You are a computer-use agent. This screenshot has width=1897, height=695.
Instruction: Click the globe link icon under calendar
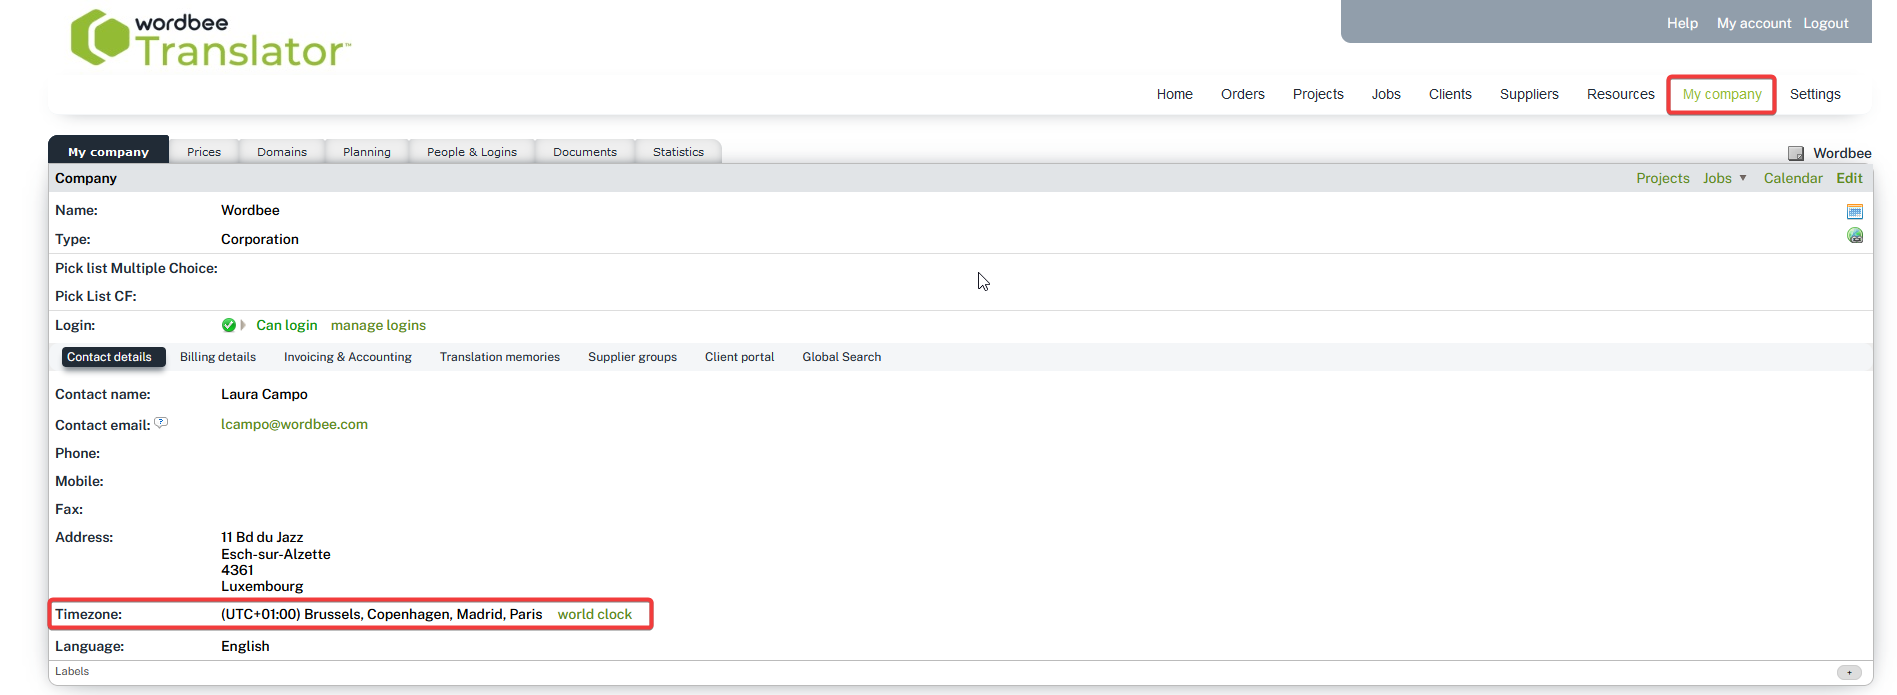[1854, 236]
